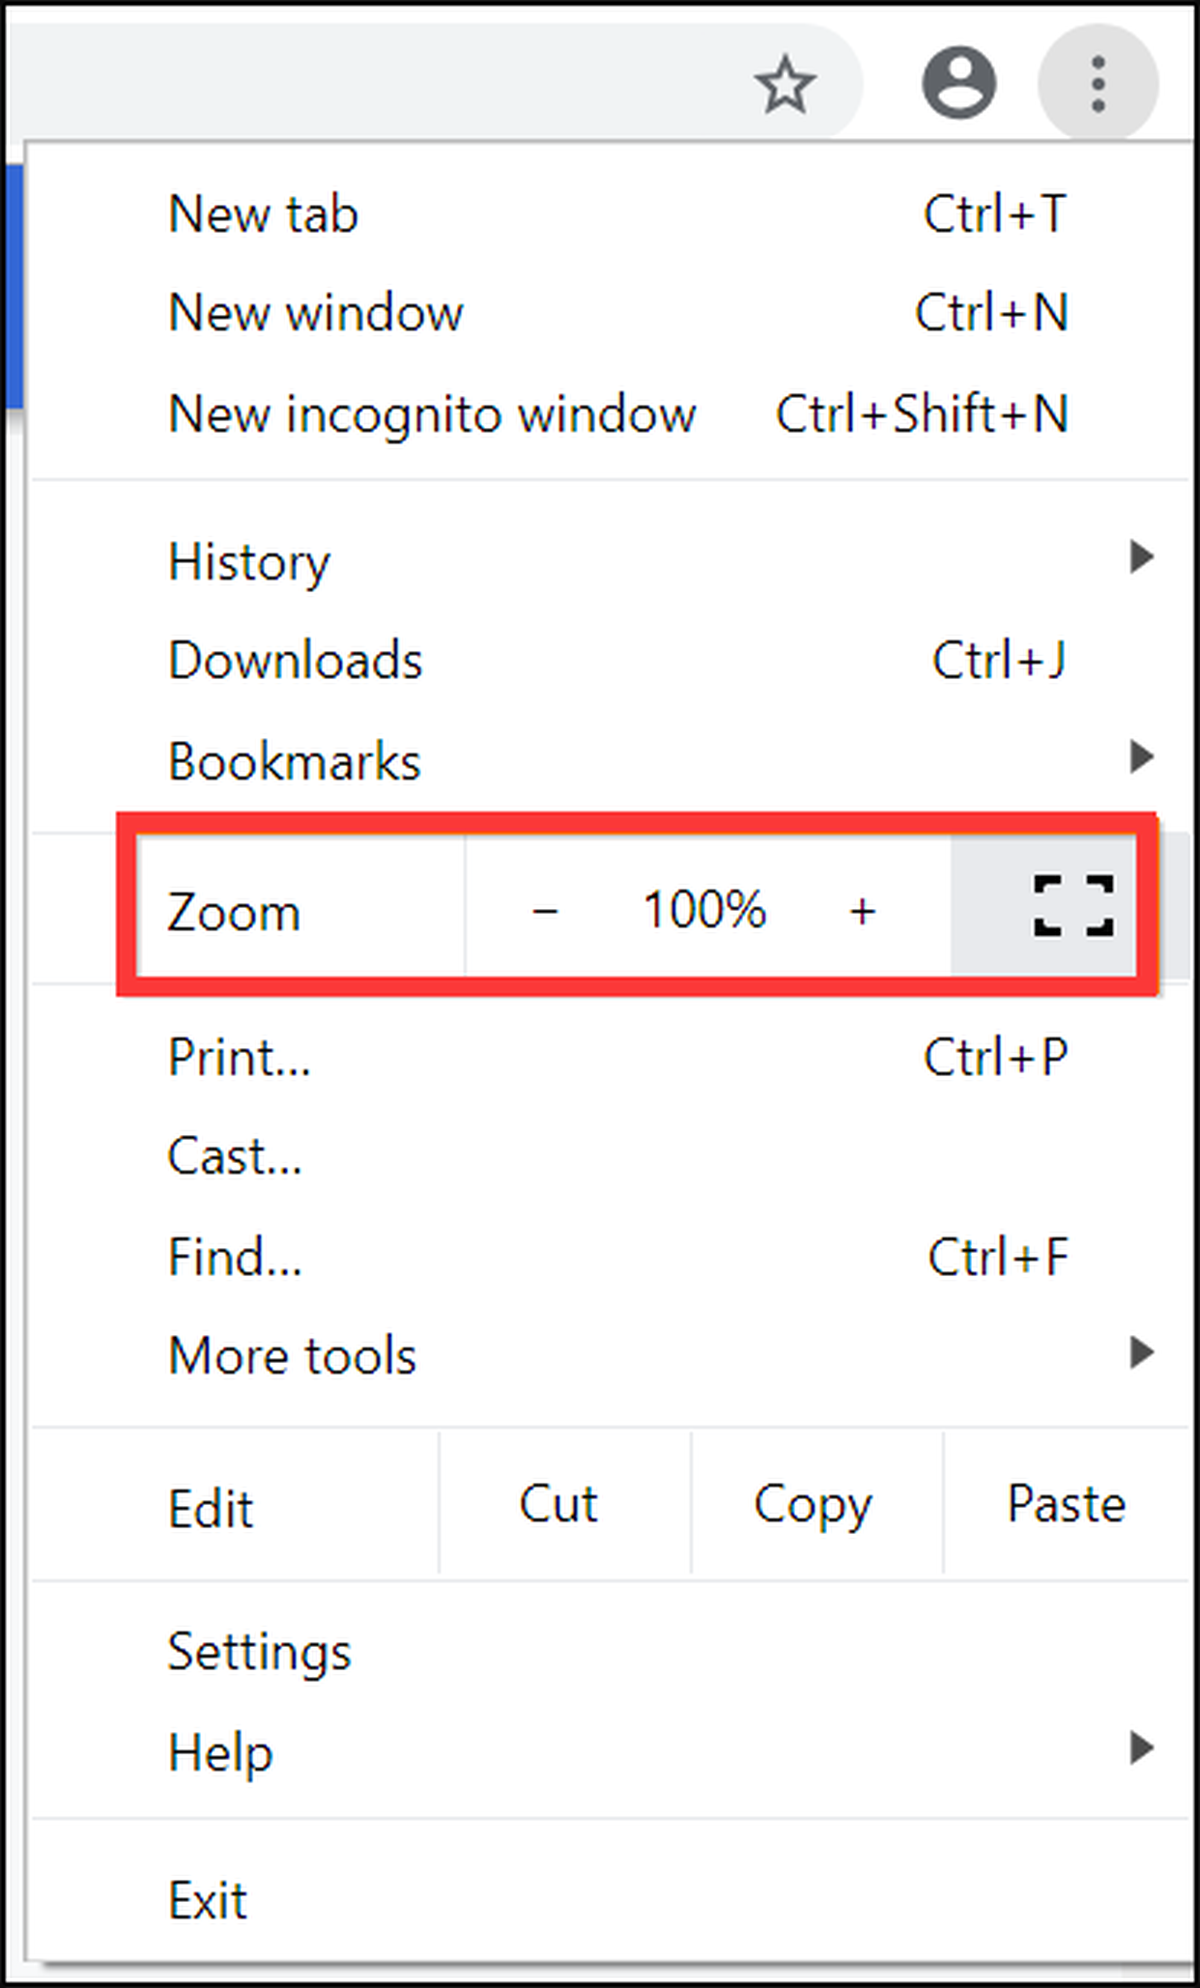
Task: Expand the Help submenu arrow
Action: click(1141, 1748)
